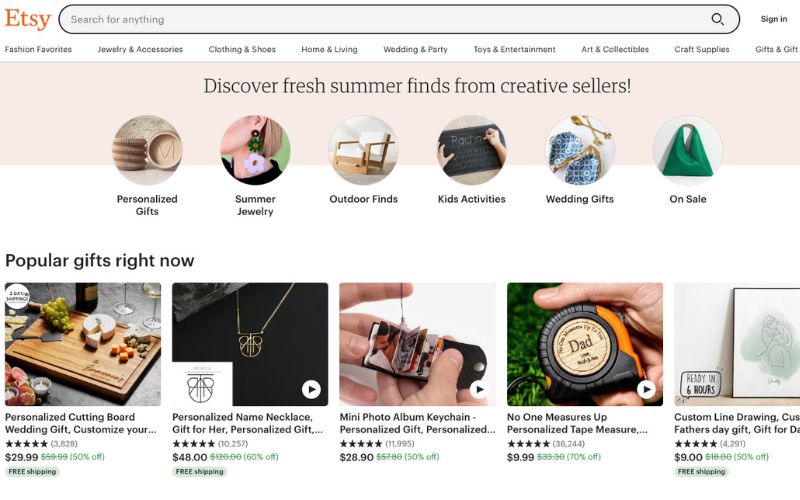Open the Summer Jewelry circle image
This screenshot has width=800, height=500.
coord(255,150)
